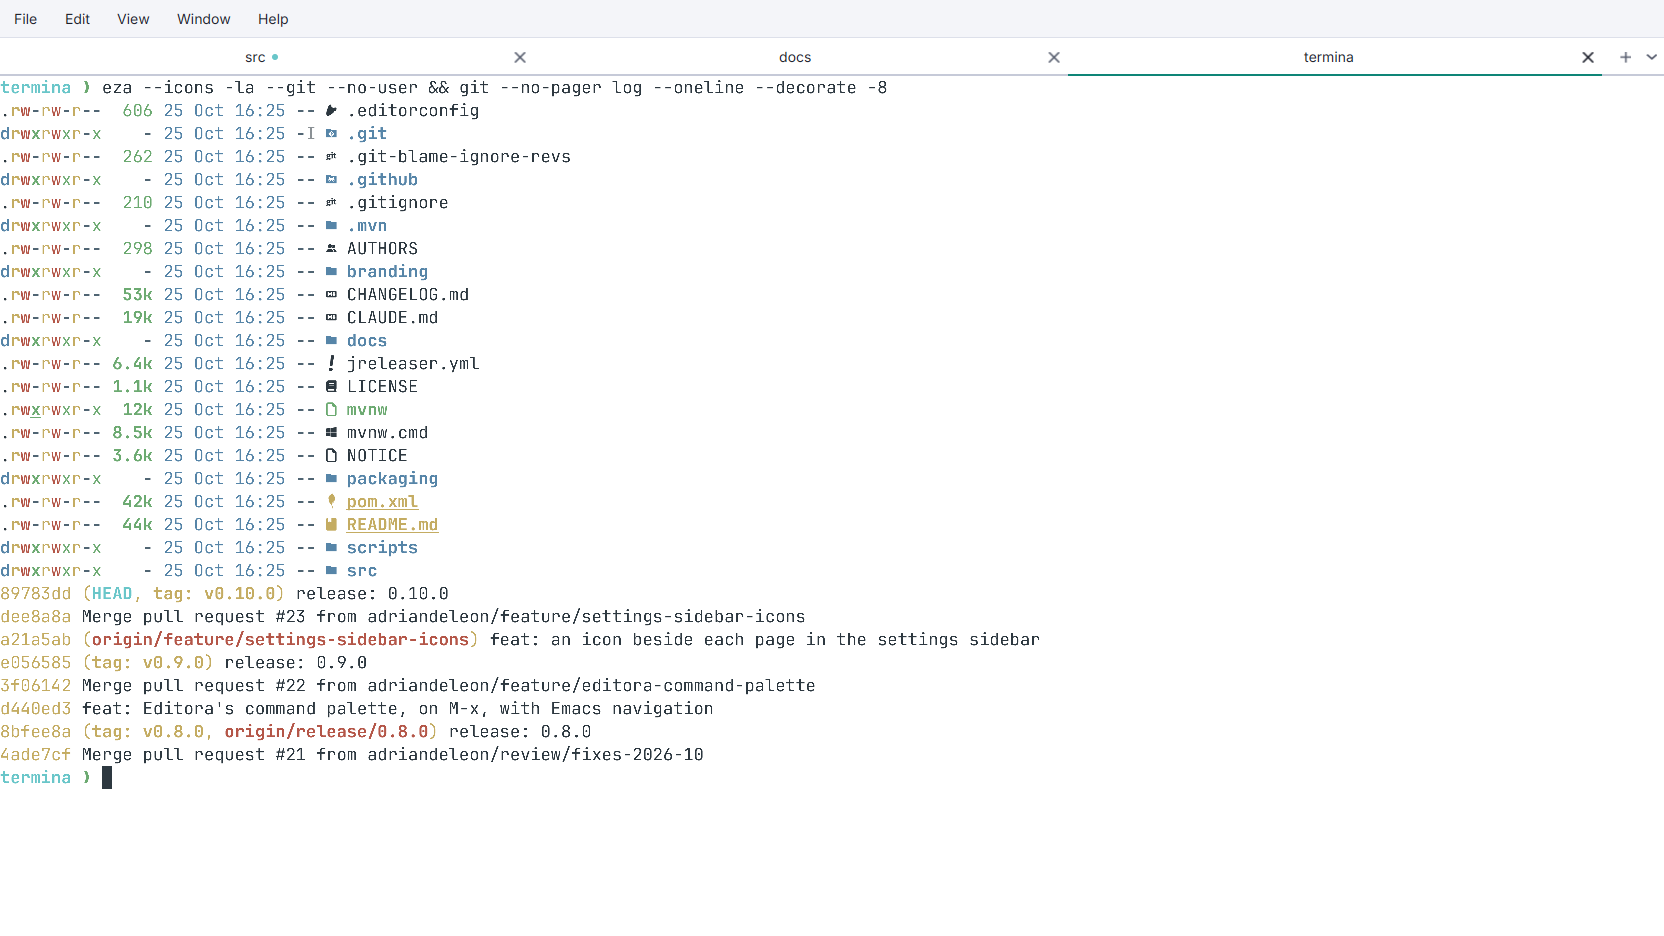This screenshot has width=1664, height=936.
Task: Click the mvnw script file icon
Action: (x=331, y=410)
